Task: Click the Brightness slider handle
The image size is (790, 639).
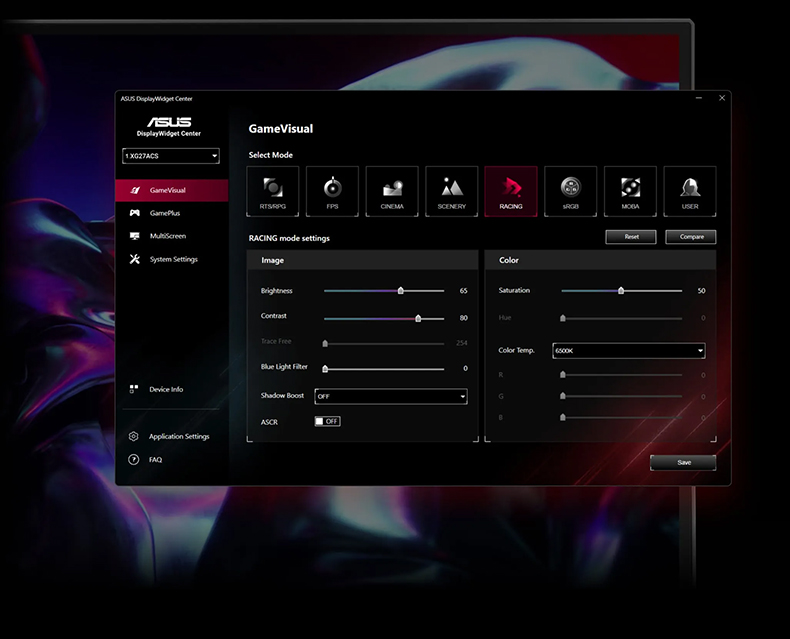Action: point(400,291)
